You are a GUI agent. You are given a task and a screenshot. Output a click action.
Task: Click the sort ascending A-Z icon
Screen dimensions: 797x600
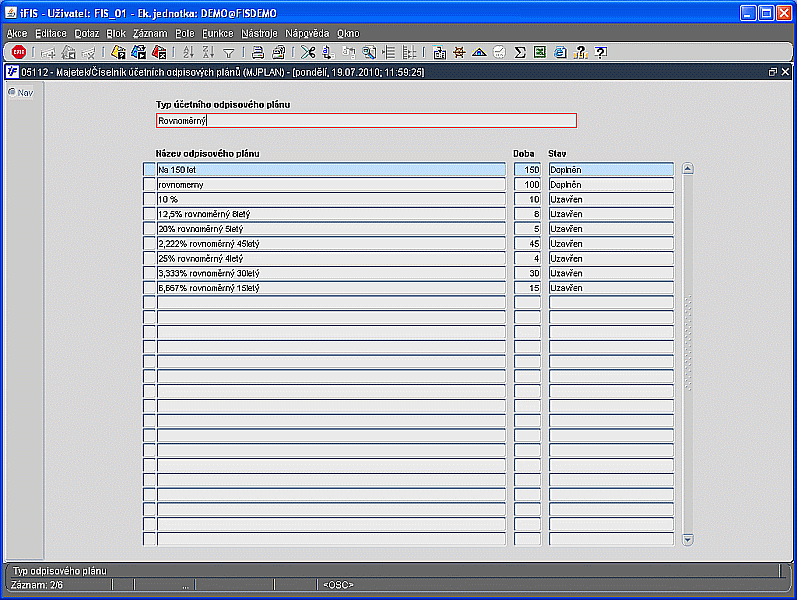click(x=188, y=52)
